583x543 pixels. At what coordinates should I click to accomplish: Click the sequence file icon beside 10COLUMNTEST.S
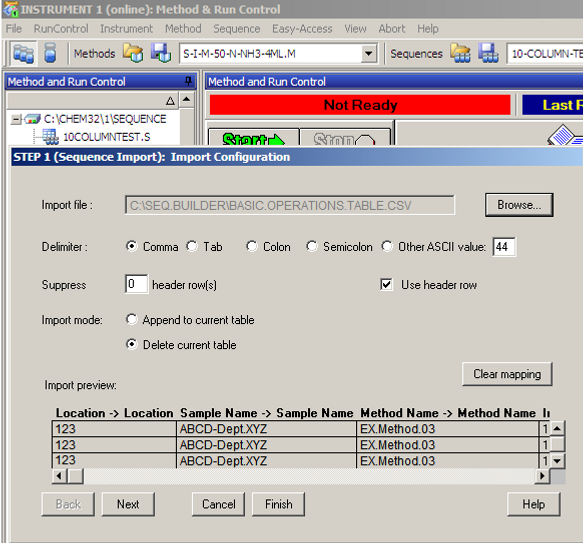click(x=50, y=137)
